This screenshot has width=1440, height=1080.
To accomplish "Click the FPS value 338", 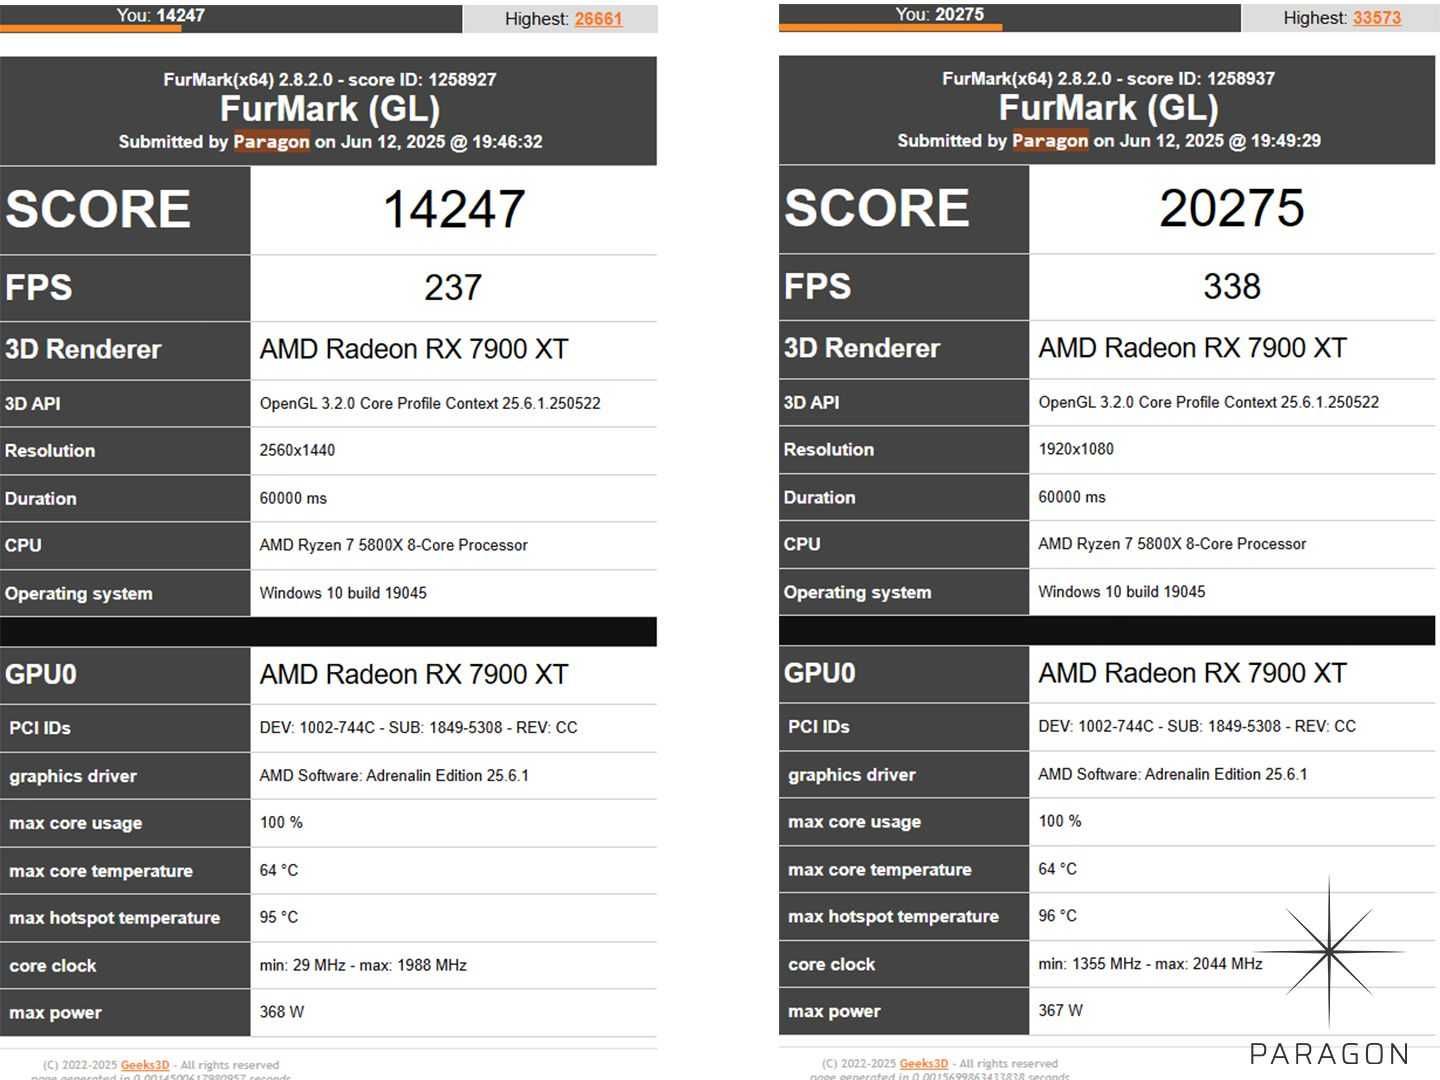I will pos(1232,287).
